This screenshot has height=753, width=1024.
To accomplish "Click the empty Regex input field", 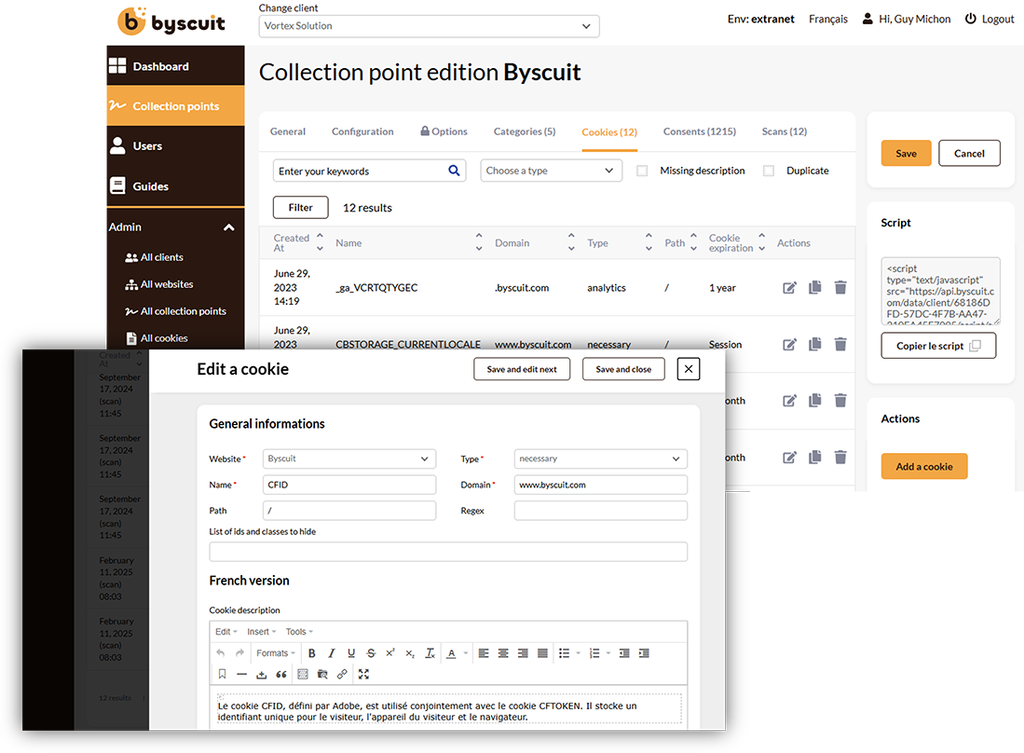I will click(x=601, y=511).
